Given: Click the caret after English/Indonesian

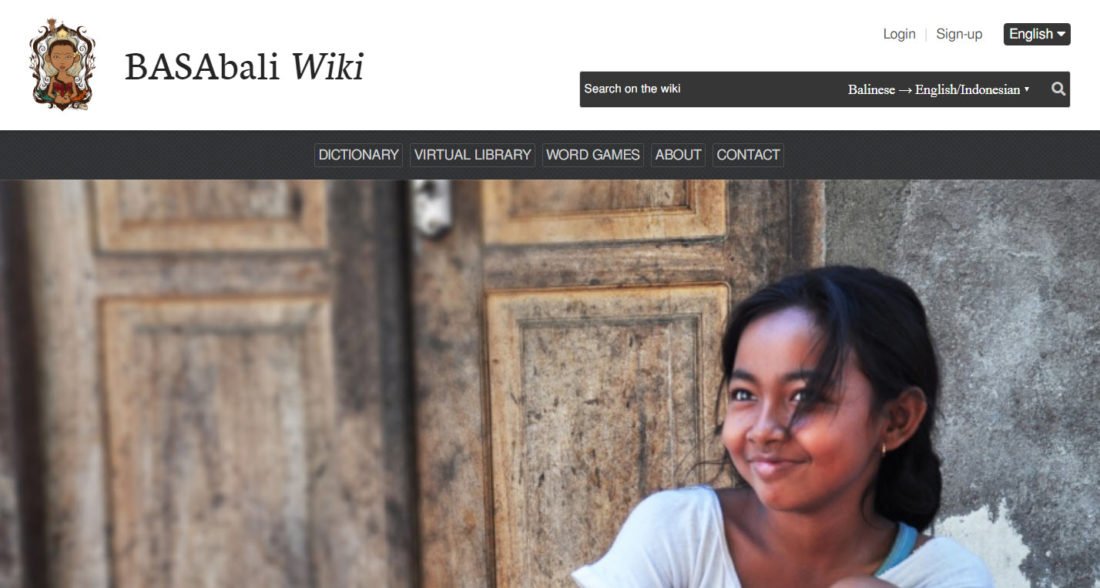Looking at the screenshot, I should click(x=1026, y=89).
